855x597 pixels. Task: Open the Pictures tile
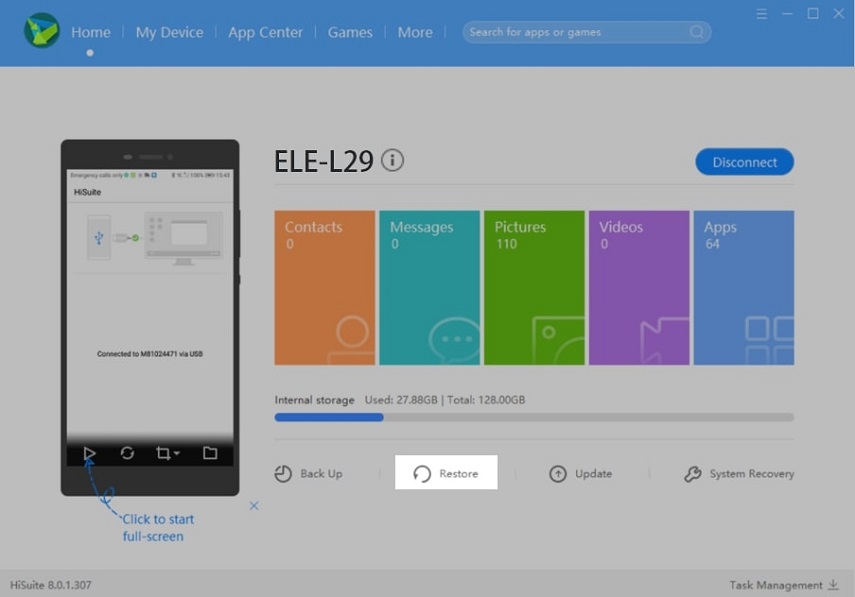[534, 288]
